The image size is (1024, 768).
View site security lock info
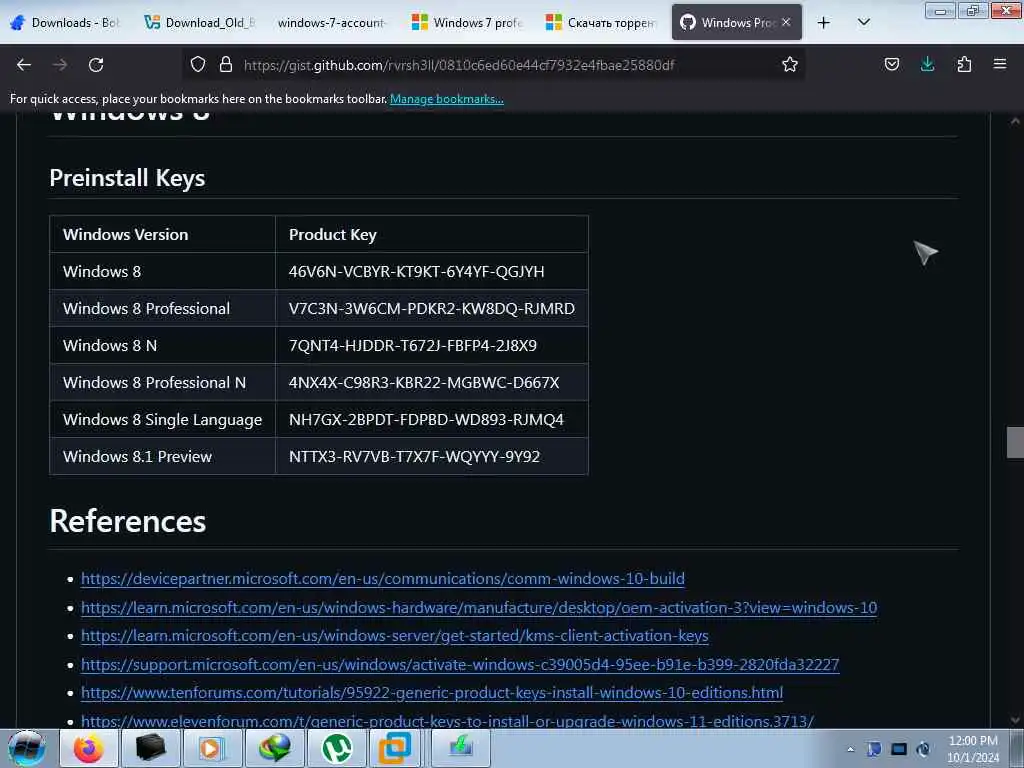[226, 64]
